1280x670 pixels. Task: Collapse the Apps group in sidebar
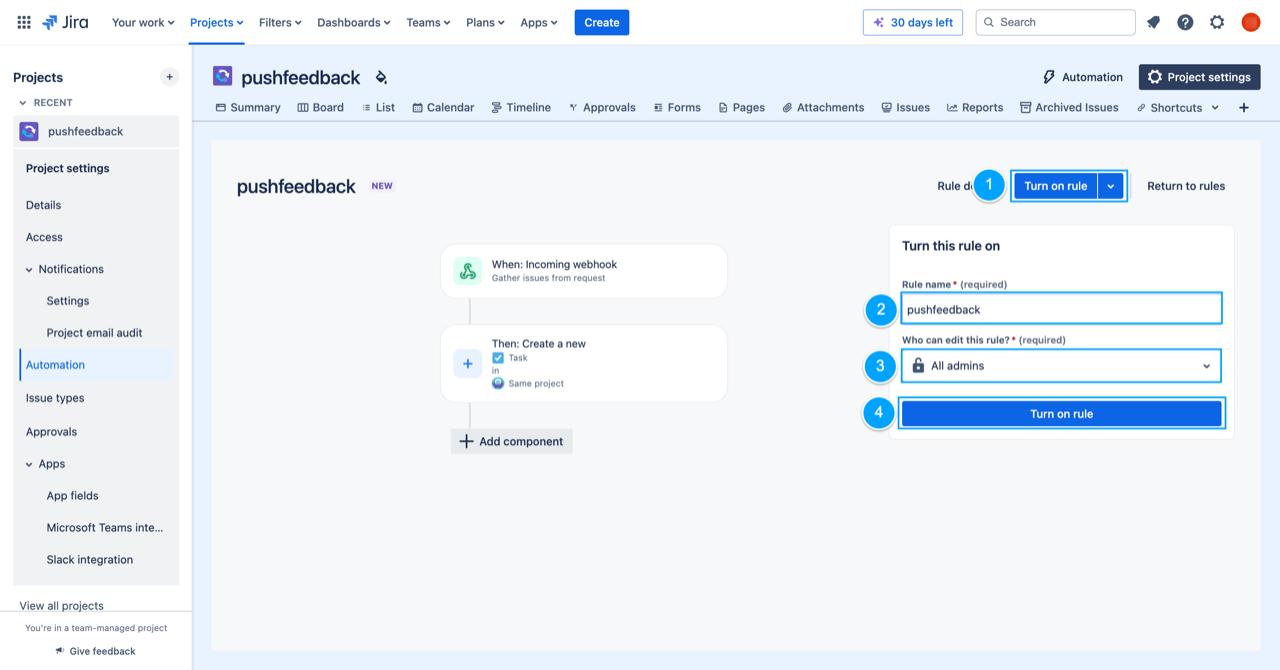29,464
